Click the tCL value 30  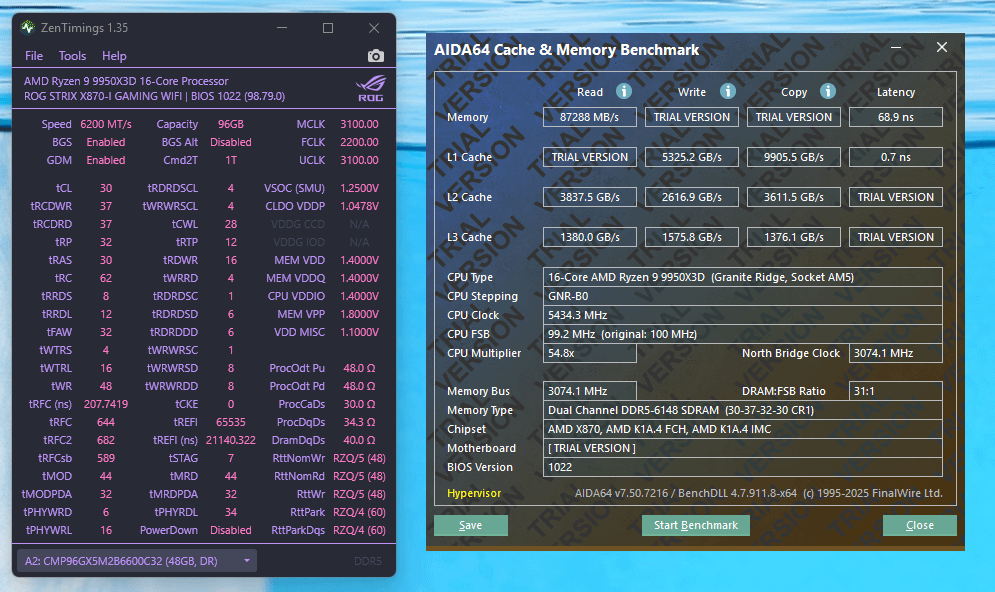click(x=106, y=188)
